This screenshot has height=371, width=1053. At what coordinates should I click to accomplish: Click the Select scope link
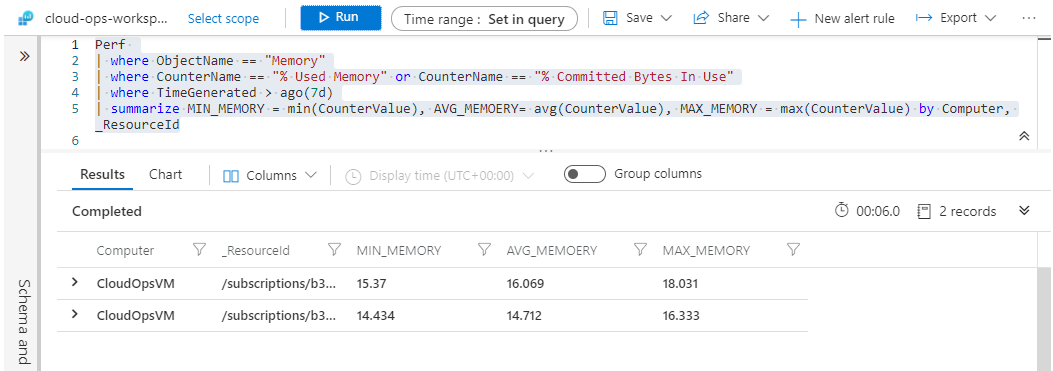[224, 18]
